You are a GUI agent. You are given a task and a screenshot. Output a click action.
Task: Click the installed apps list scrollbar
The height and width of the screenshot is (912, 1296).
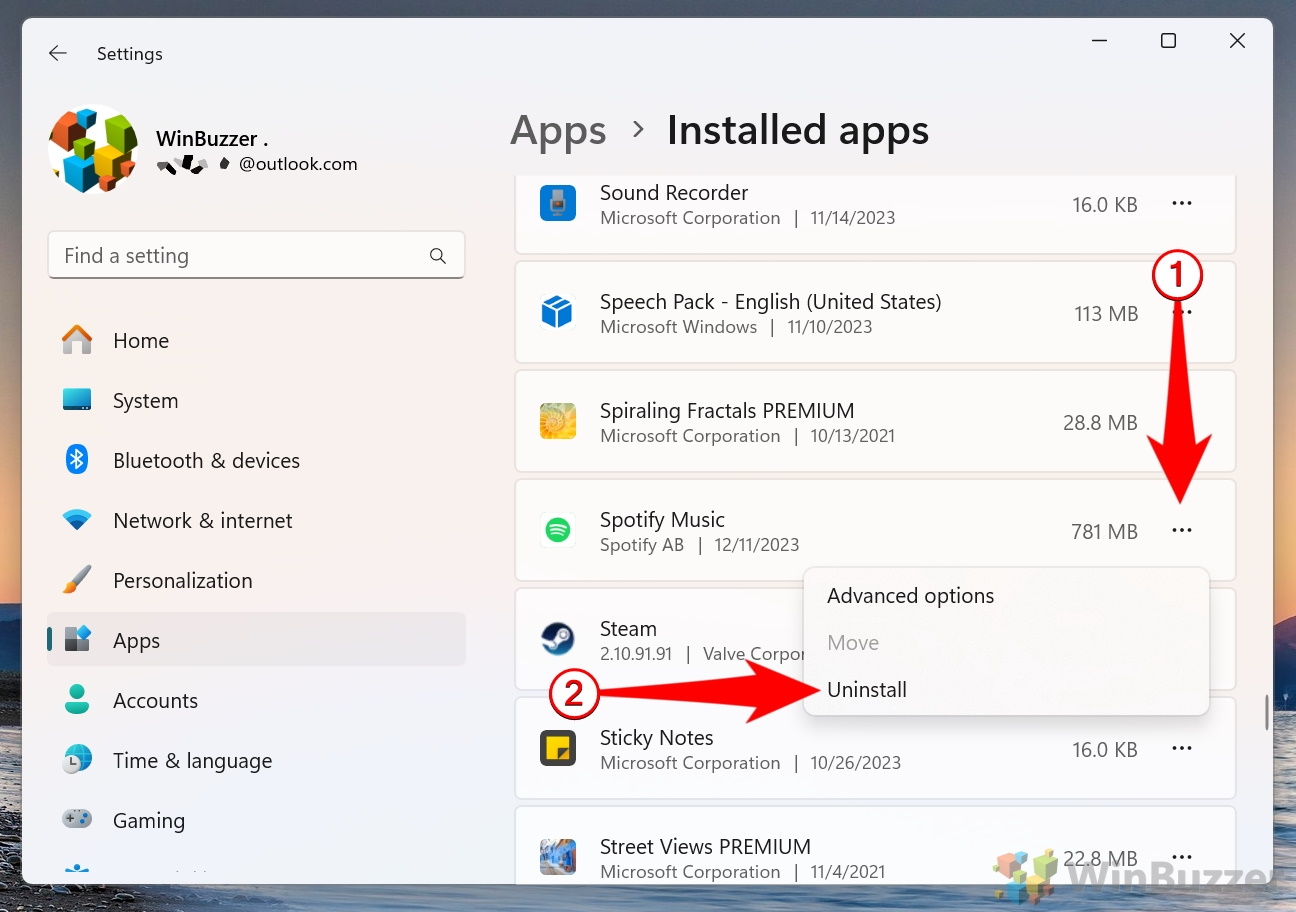coord(1267,712)
